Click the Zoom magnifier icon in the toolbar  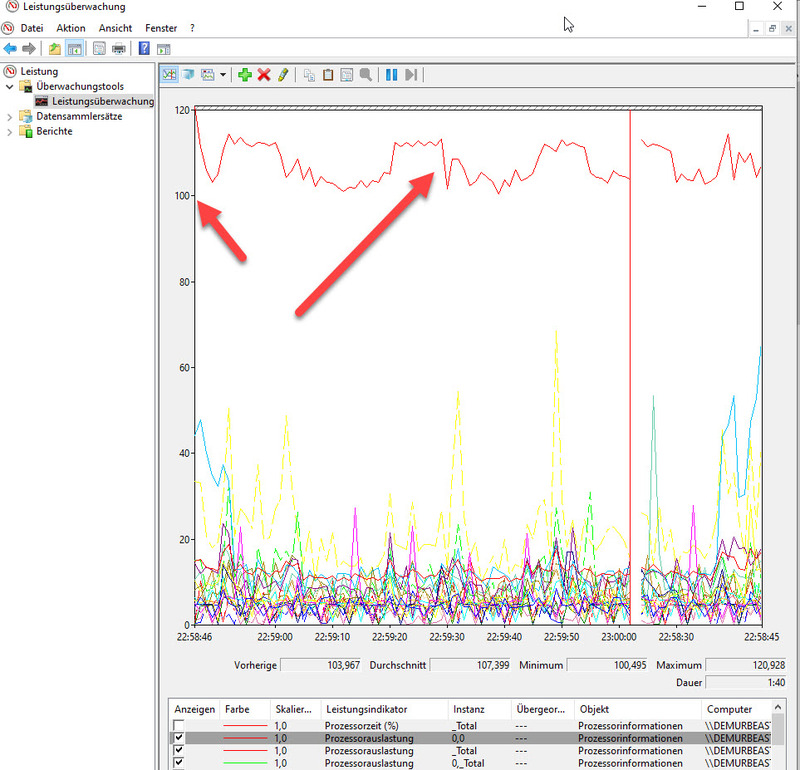(x=365, y=74)
